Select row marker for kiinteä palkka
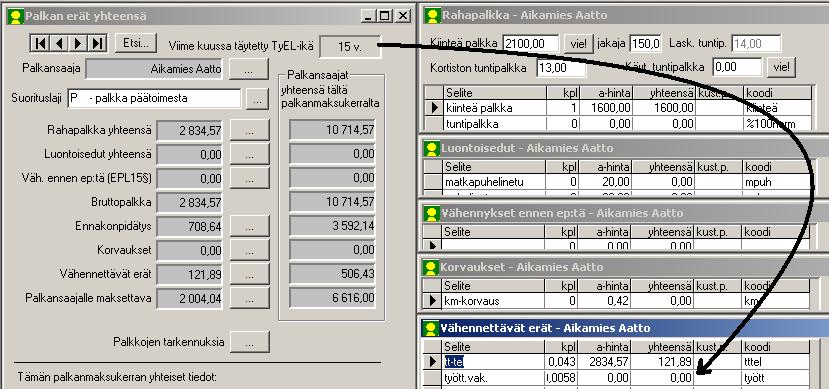Viewport: 829px width, 389px height. pos(435,108)
